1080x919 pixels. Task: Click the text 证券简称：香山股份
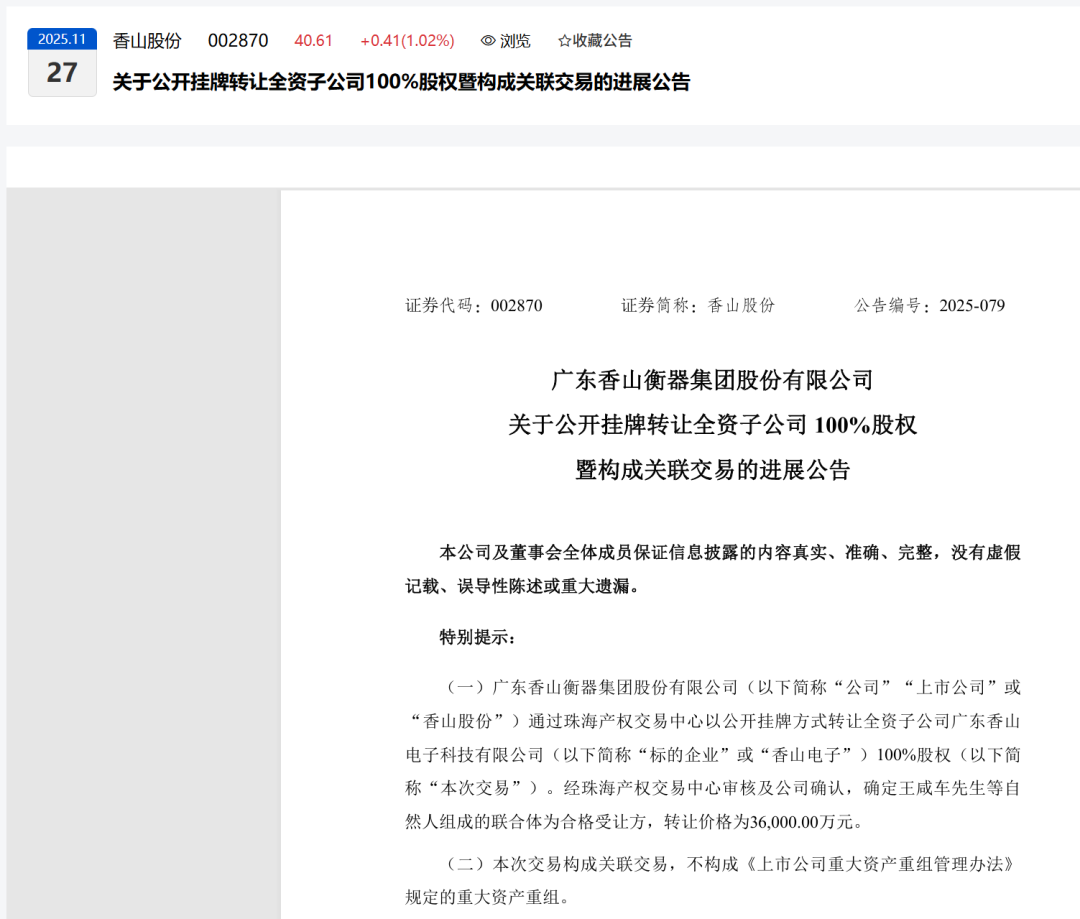pyautogui.click(x=698, y=305)
